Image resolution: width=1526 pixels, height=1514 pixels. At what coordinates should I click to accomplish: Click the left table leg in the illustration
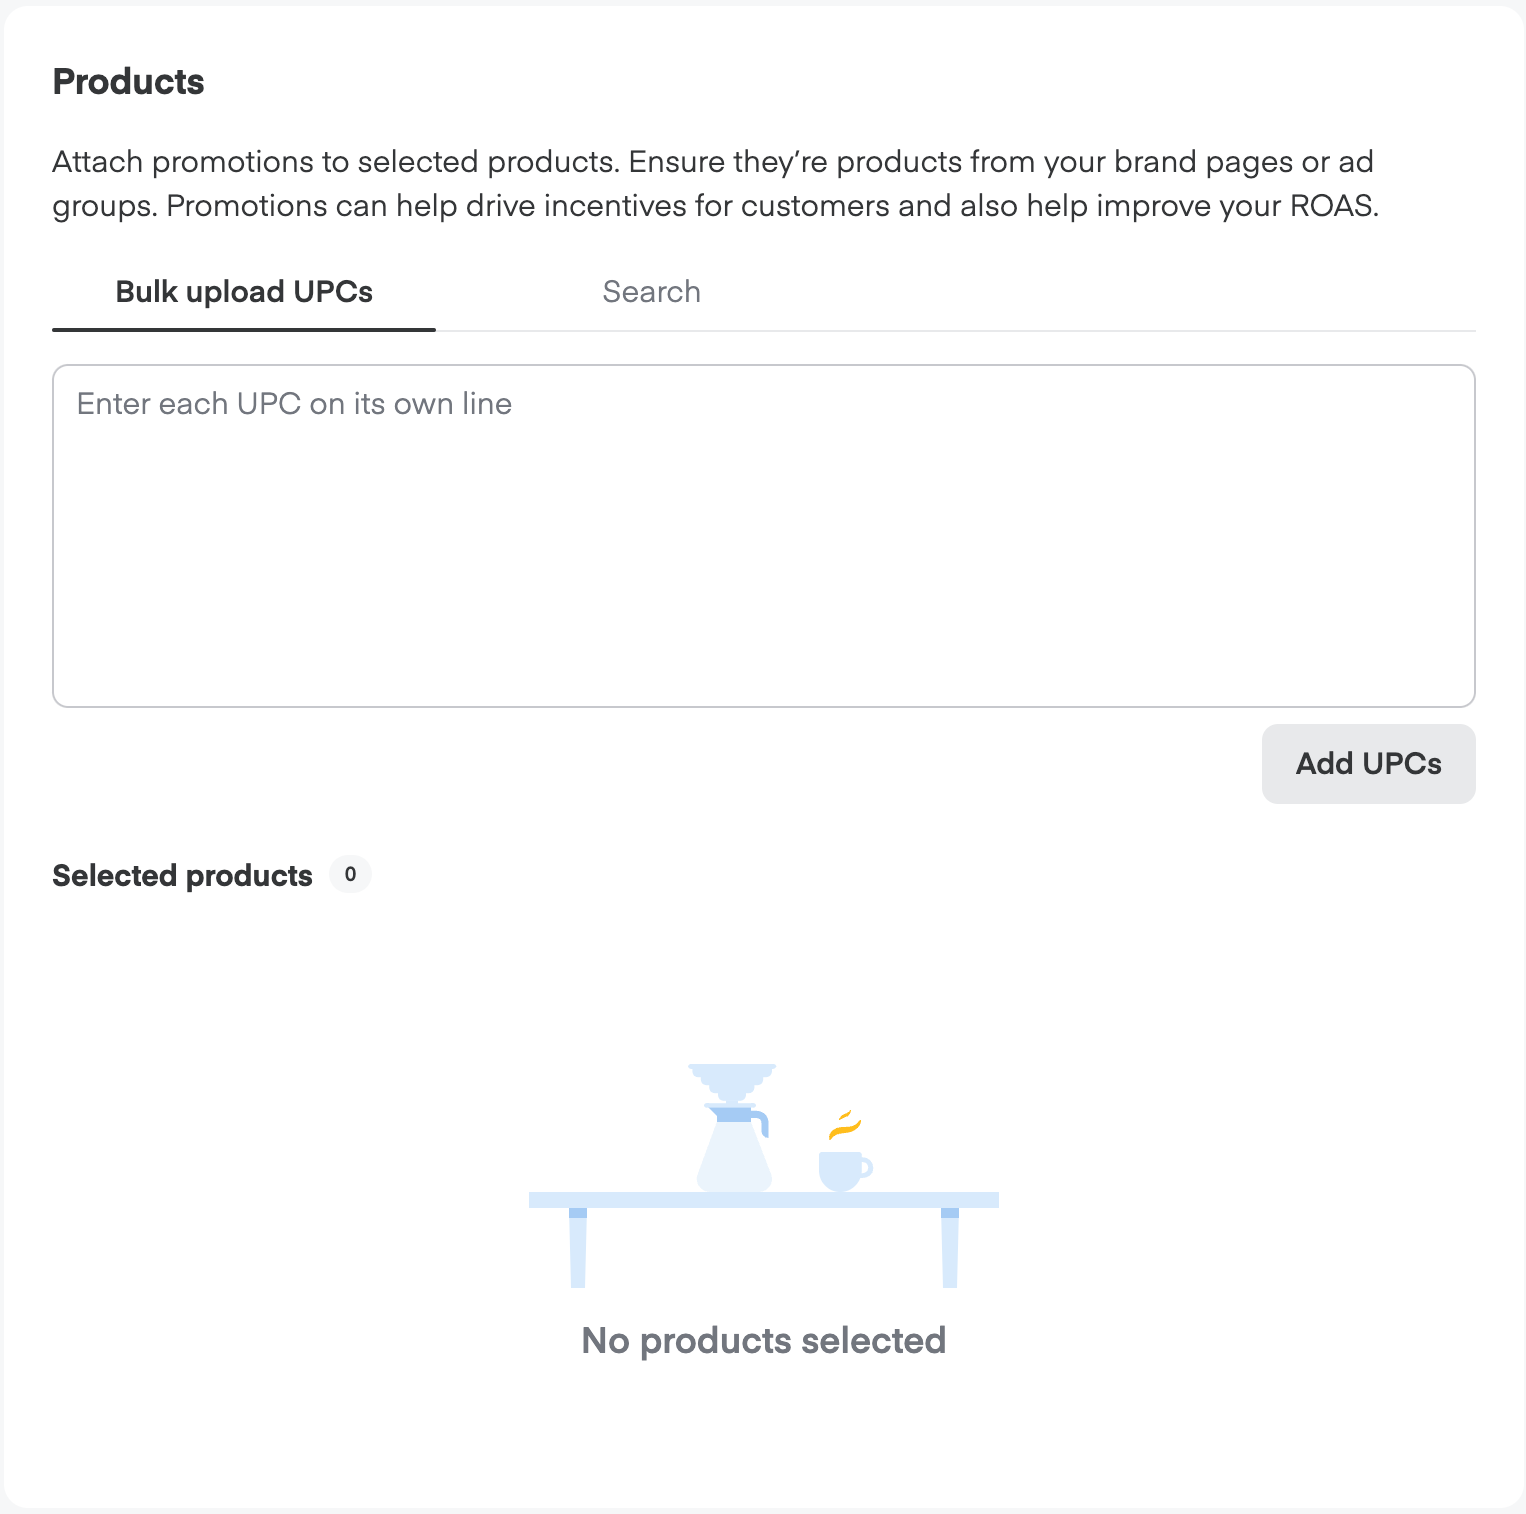click(576, 1250)
